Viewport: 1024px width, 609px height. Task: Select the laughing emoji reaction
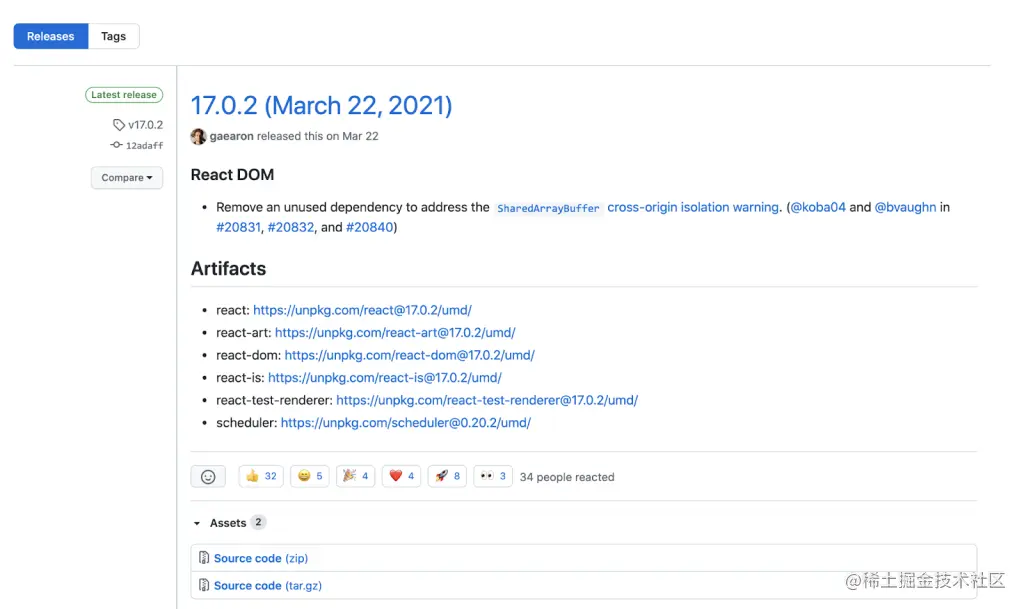[309, 476]
